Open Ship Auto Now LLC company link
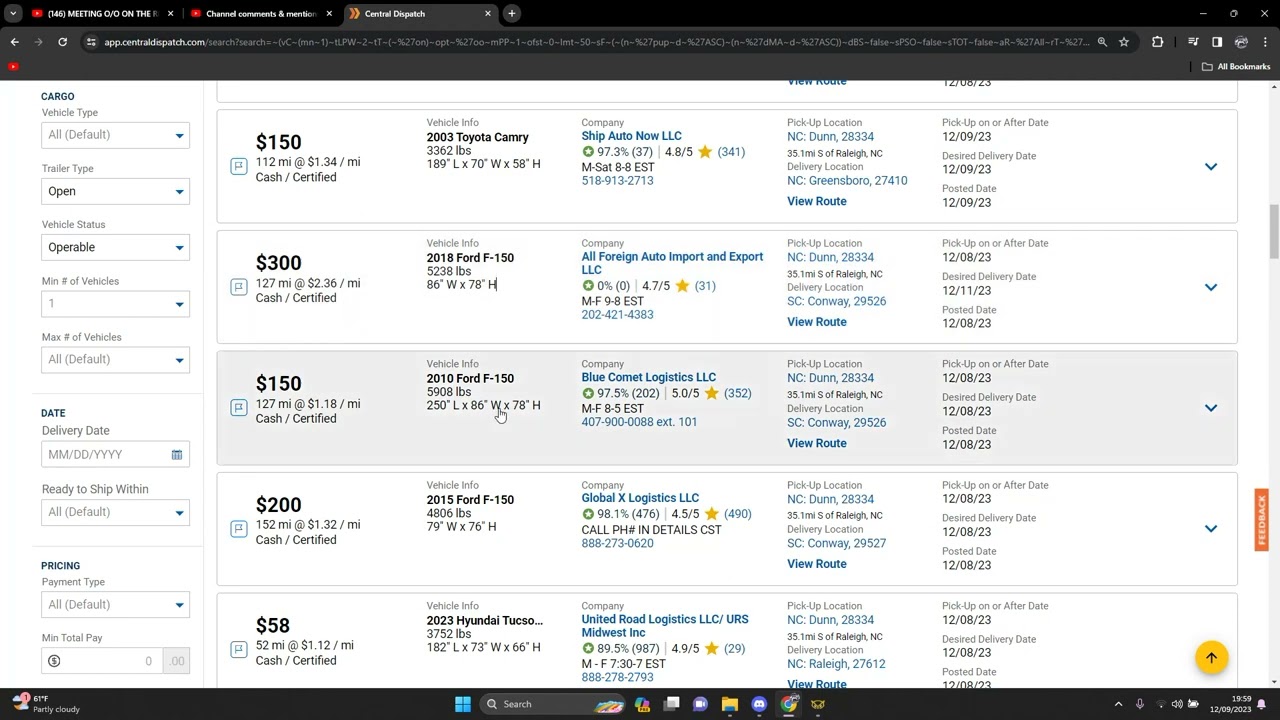Viewport: 1280px width, 720px height. pos(631,136)
